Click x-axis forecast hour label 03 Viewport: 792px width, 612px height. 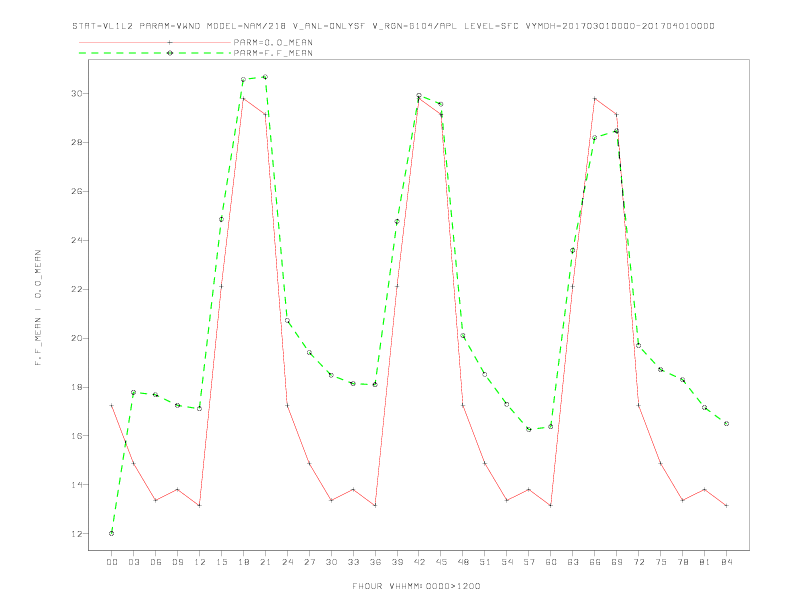click(133, 562)
